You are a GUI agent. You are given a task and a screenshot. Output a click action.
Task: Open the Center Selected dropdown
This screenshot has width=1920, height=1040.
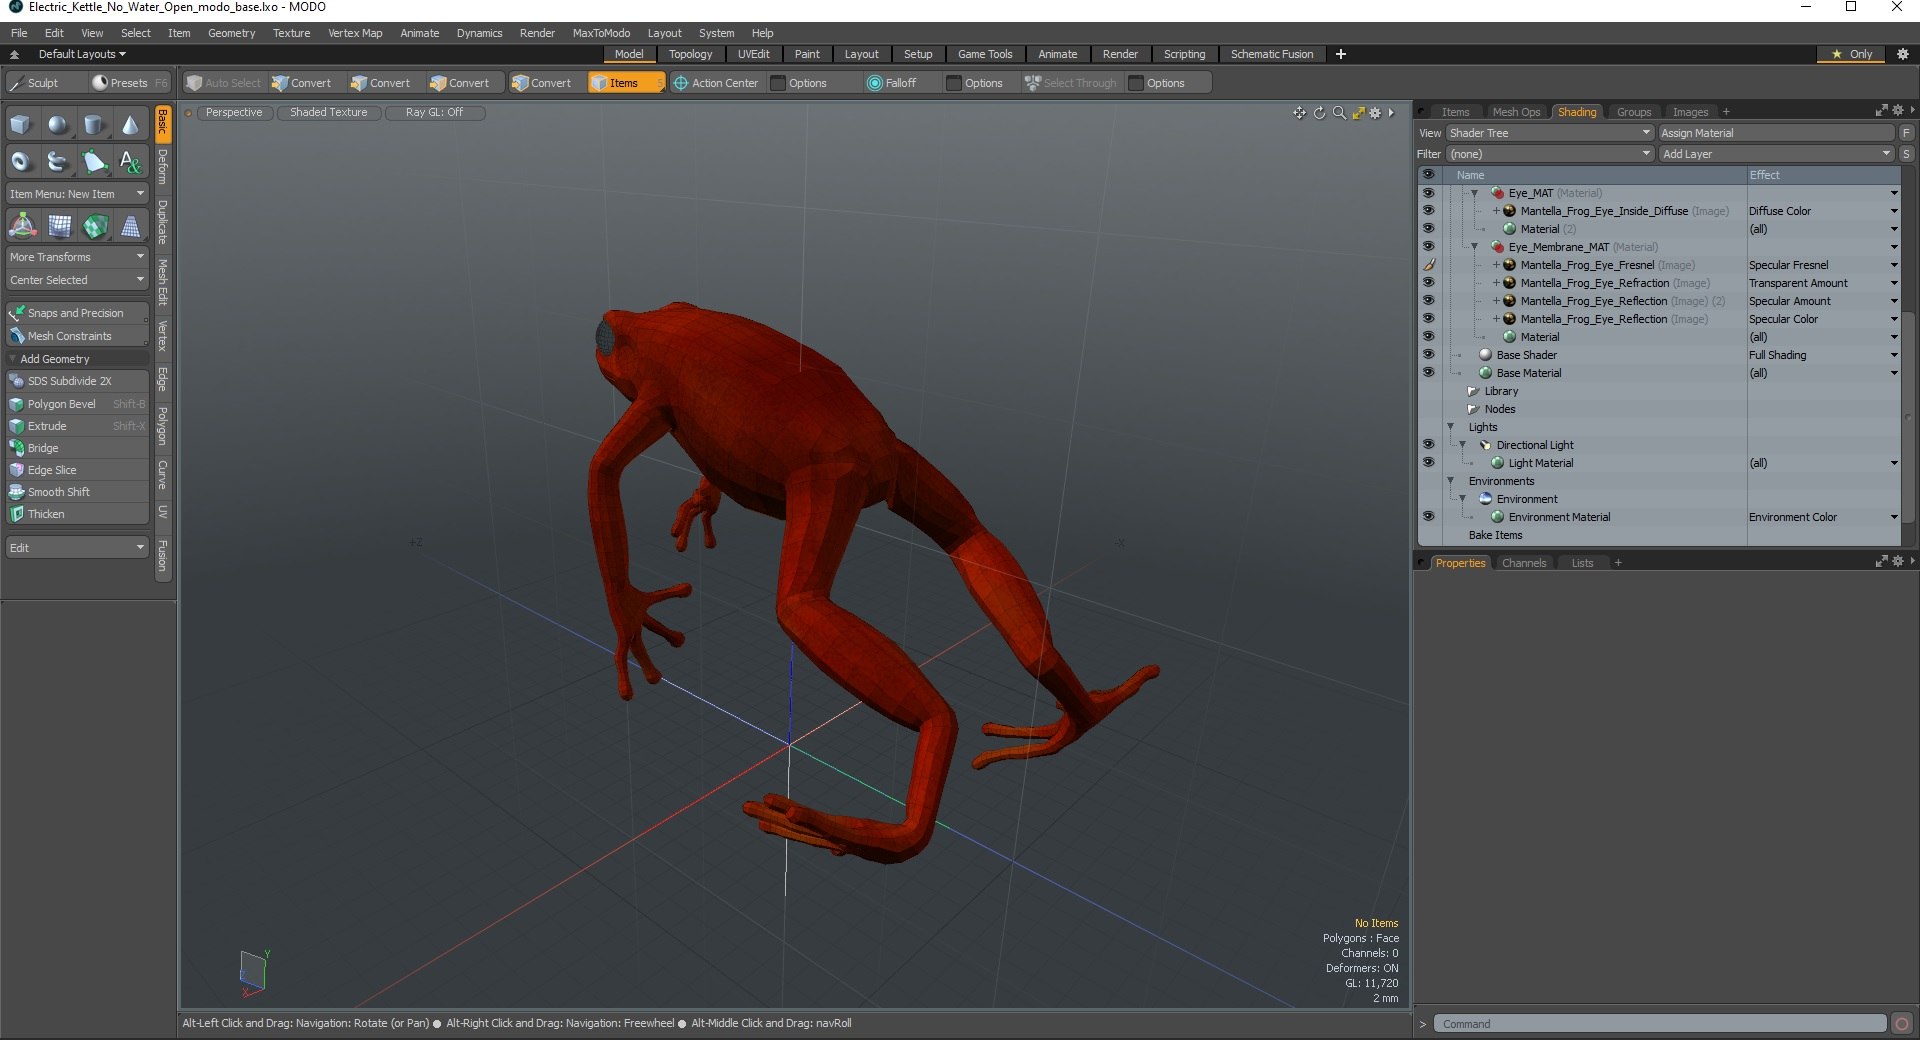(77, 280)
